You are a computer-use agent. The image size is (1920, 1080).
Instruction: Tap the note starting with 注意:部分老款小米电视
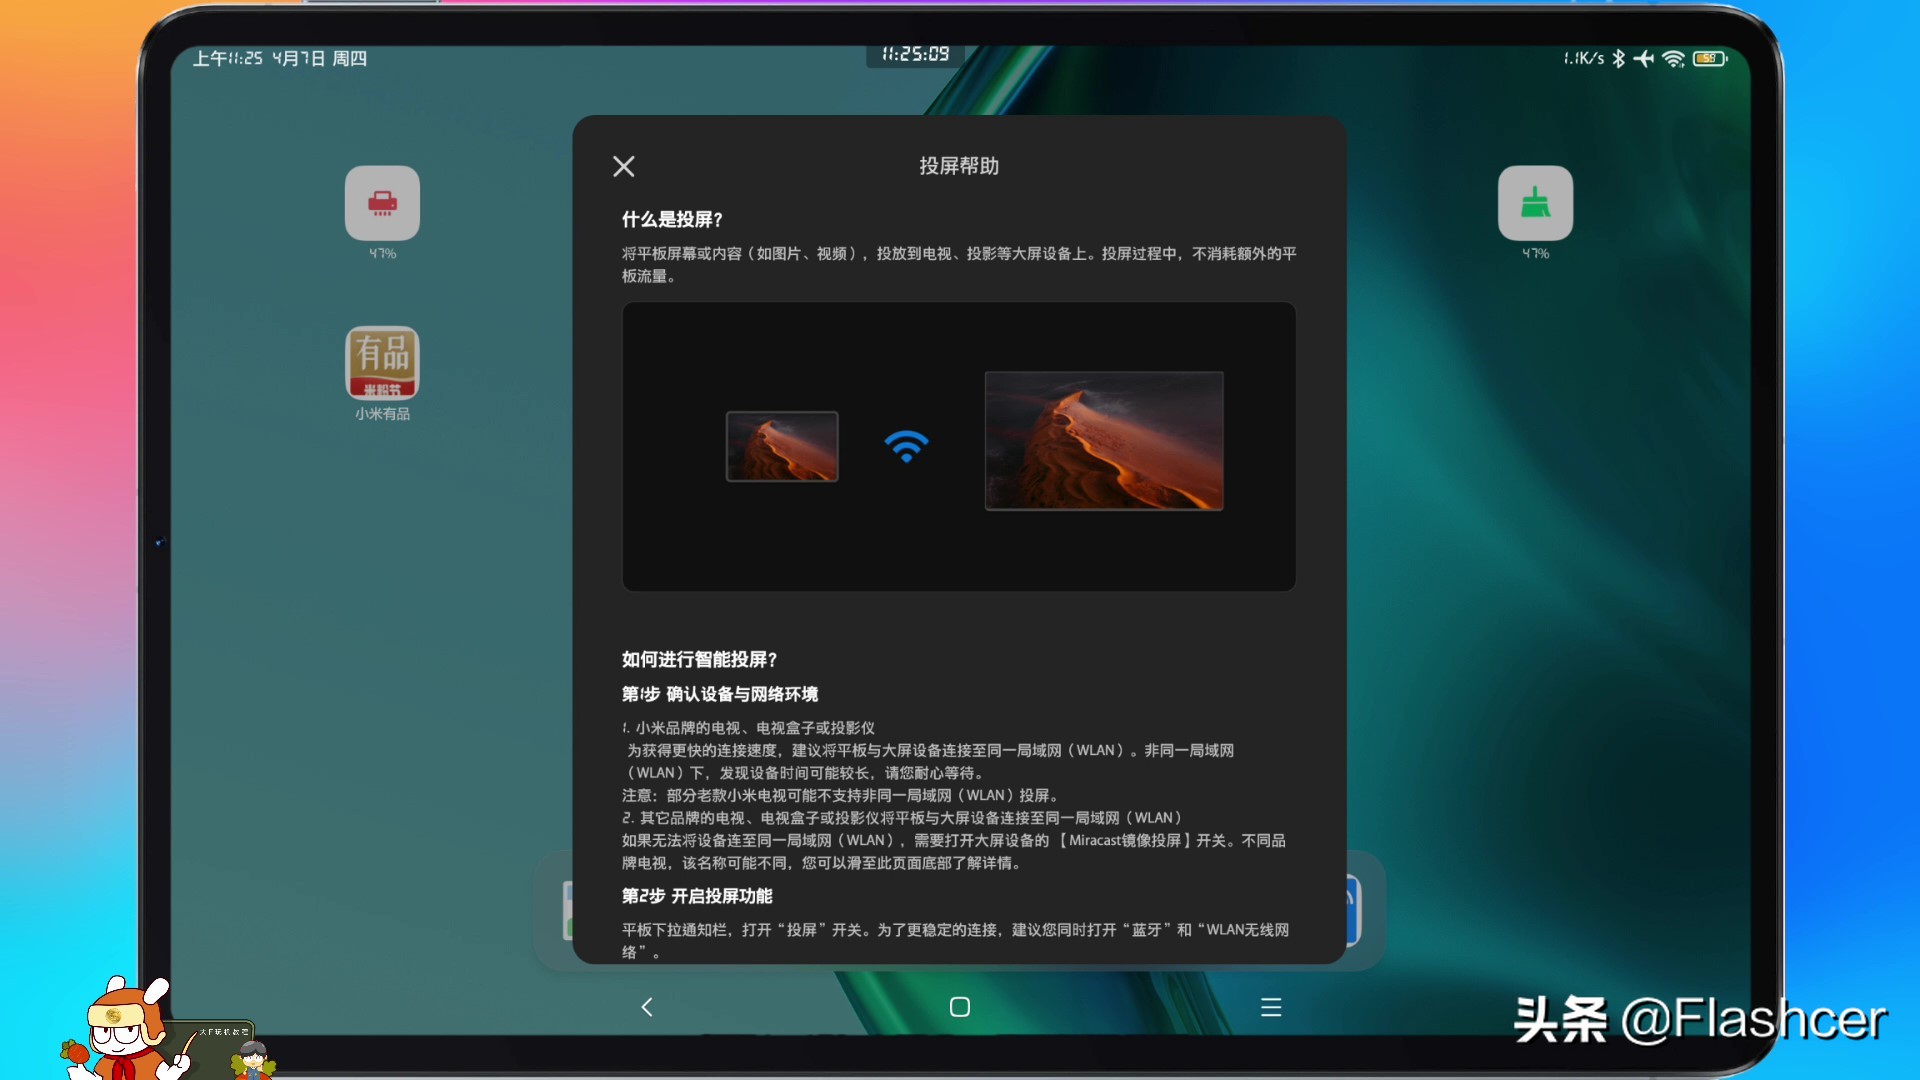840,795
